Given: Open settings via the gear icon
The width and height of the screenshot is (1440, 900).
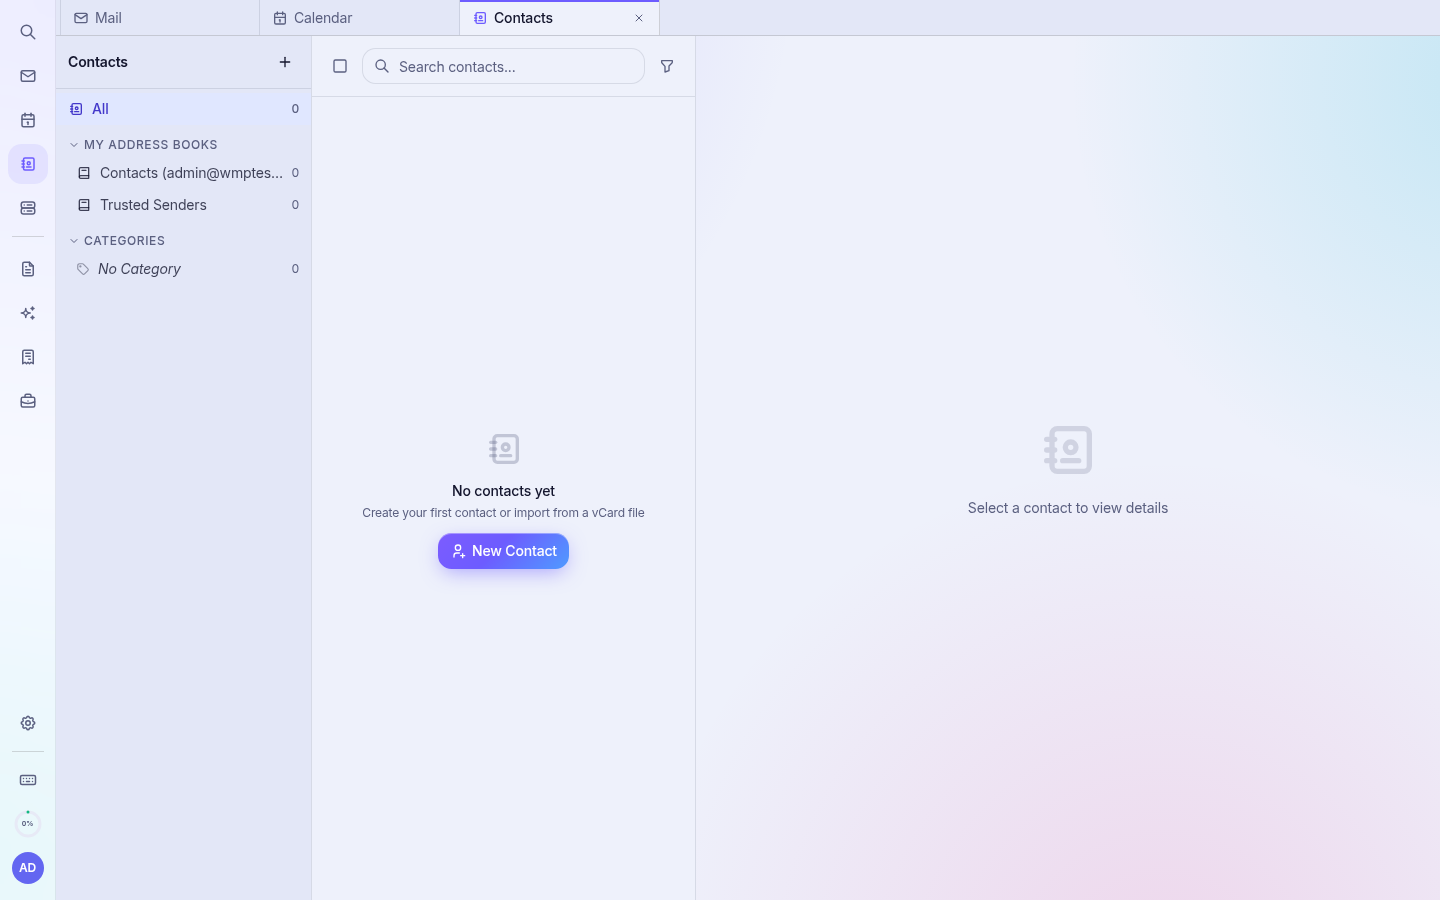Looking at the screenshot, I should 28,723.
